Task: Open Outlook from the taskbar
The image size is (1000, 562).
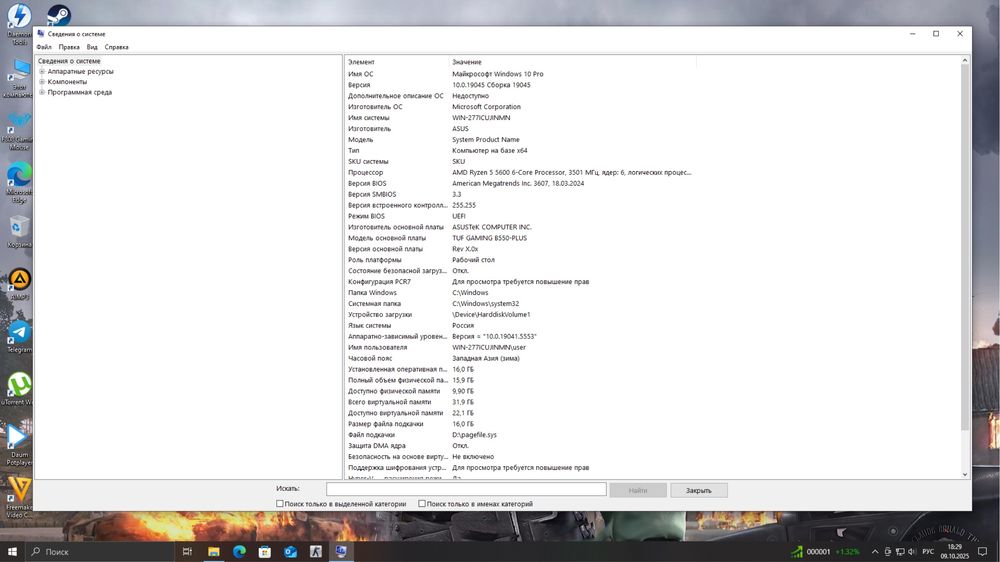Action: (290, 551)
